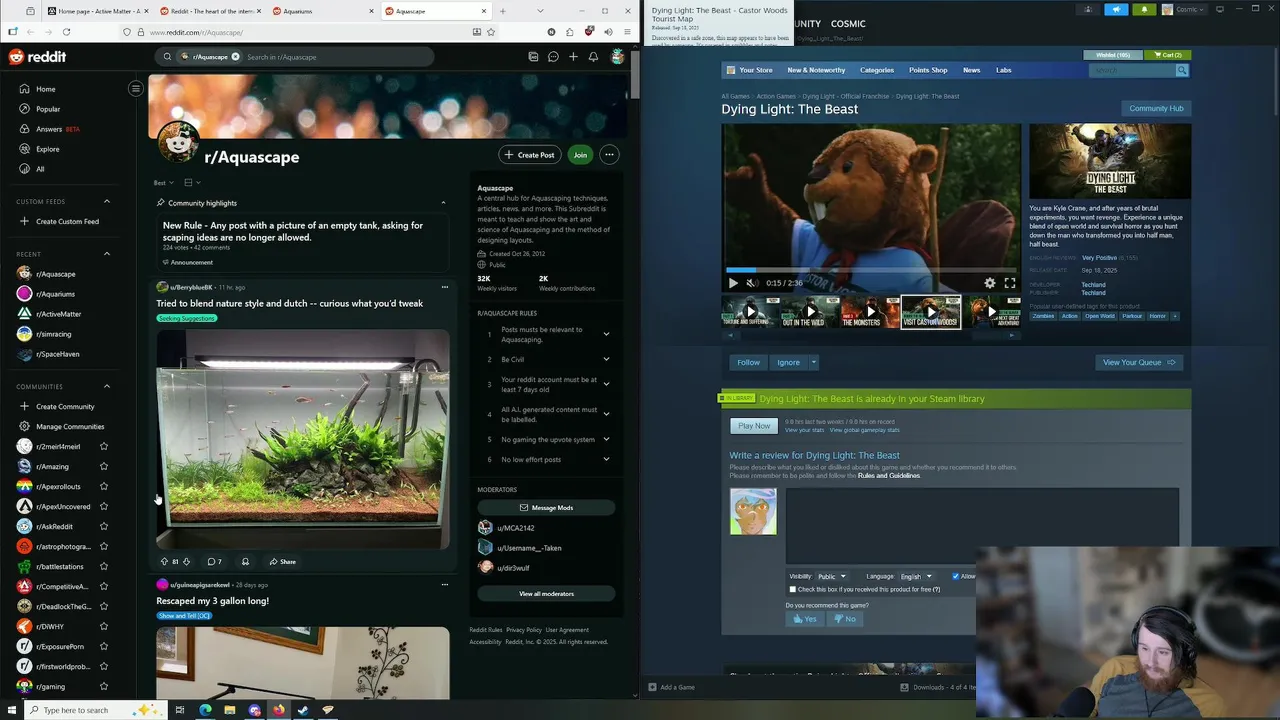Open the post view layout dropdown
This screenshot has width=1280, height=720.
coord(192,183)
